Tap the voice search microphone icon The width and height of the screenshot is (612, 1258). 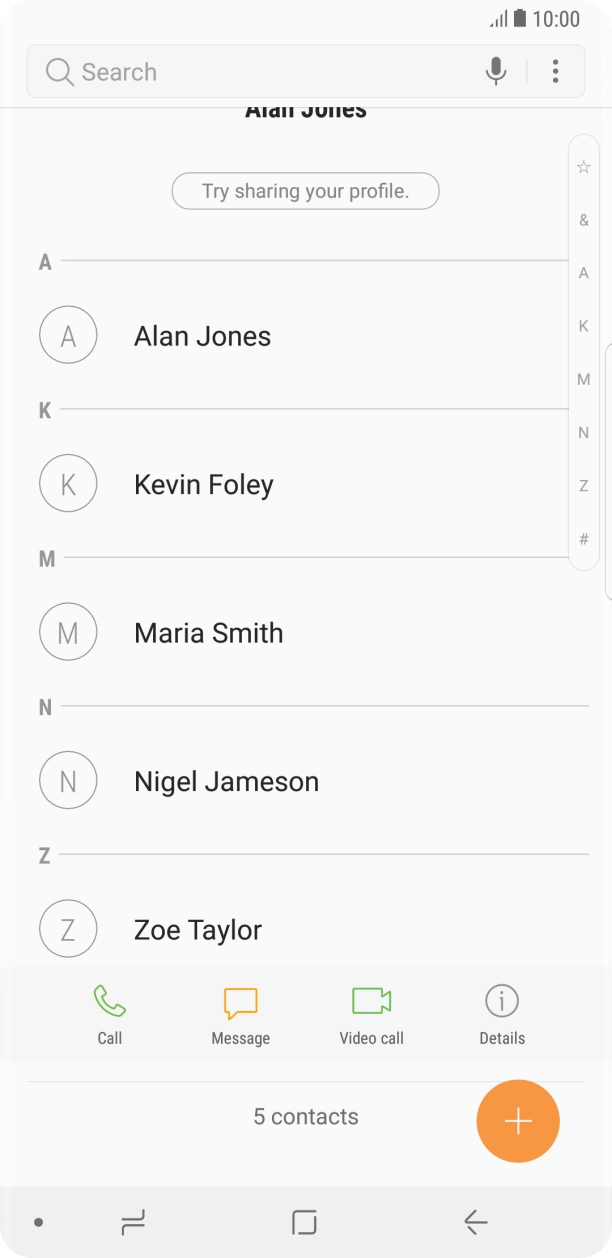(495, 71)
